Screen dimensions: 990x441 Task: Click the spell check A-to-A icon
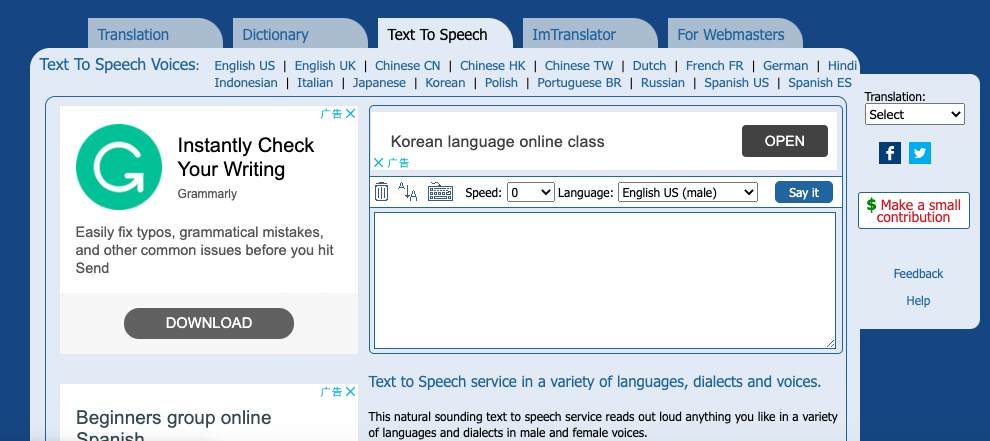pyautogui.click(x=407, y=191)
